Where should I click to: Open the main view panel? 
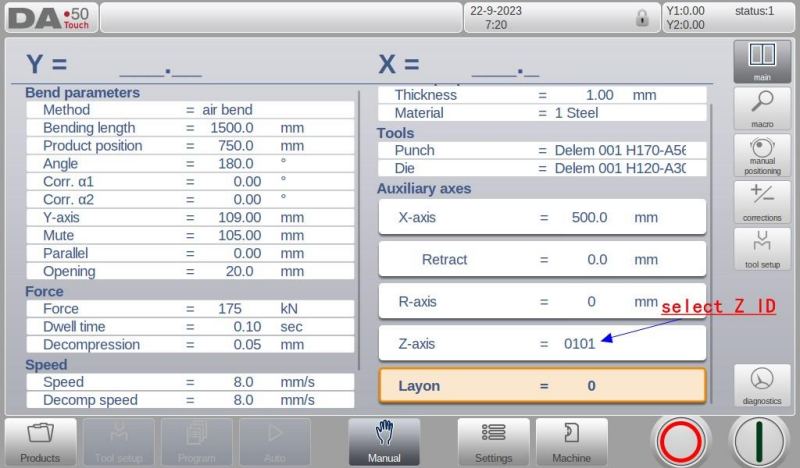(x=762, y=62)
